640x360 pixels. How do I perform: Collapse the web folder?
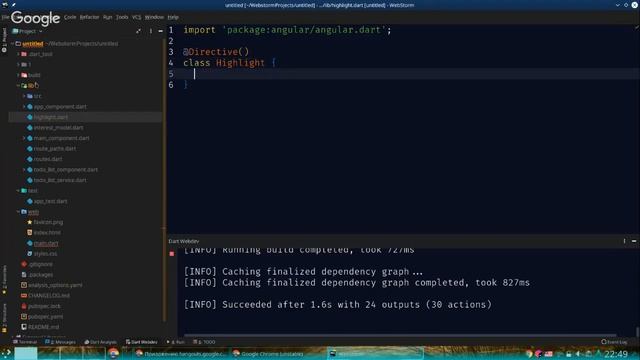18,212
